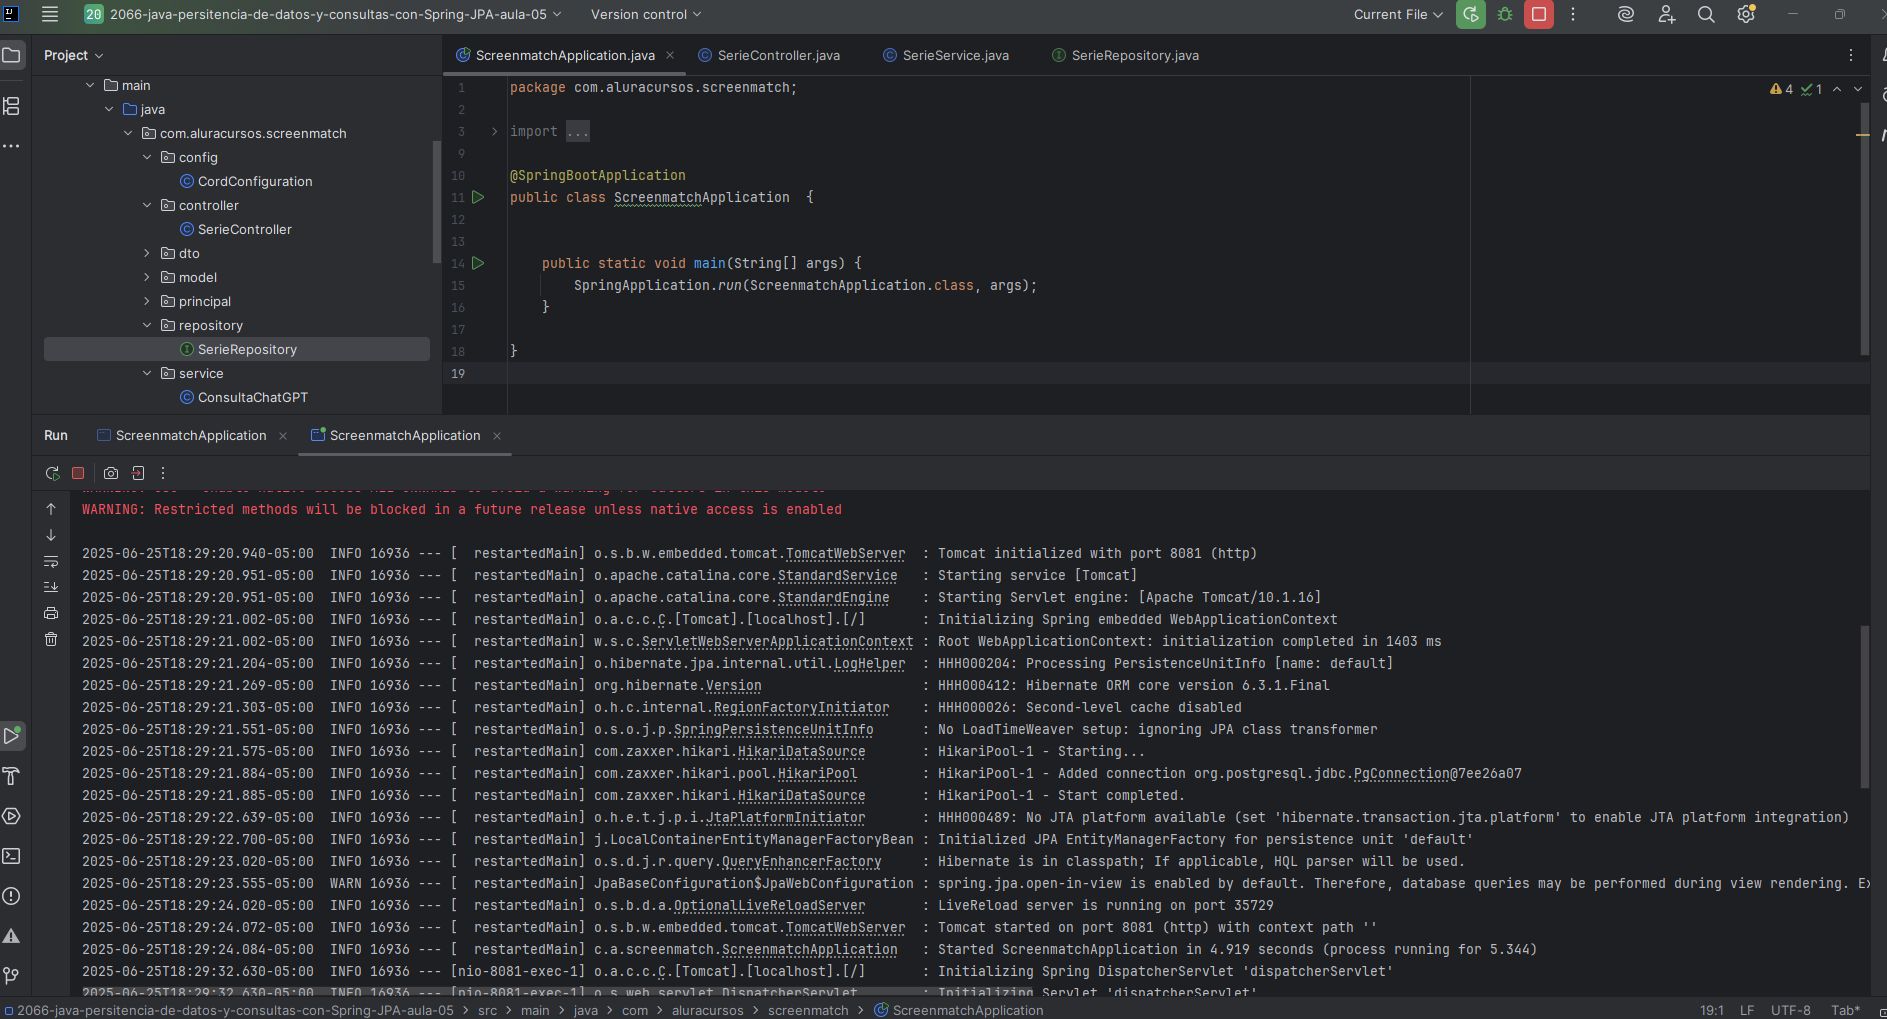Viewport: 1887px width, 1019px height.
Task: Switch to SerieService.java tab
Action: 946,55
